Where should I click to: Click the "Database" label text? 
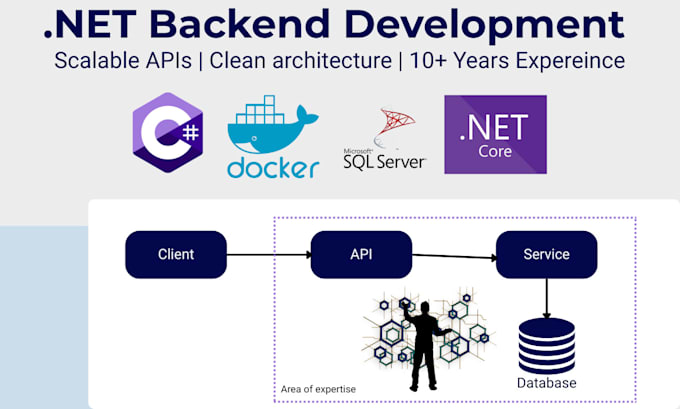pos(546,383)
